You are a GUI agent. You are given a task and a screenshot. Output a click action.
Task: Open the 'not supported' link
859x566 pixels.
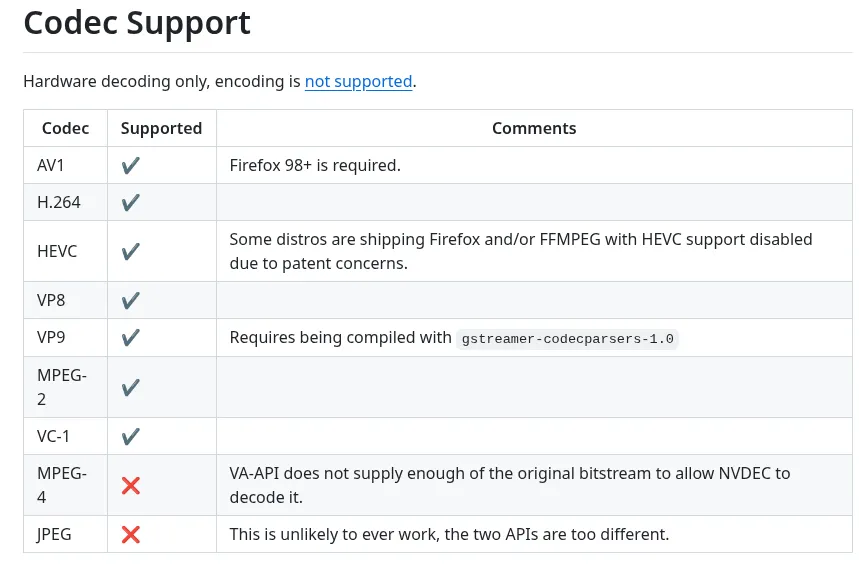358,81
